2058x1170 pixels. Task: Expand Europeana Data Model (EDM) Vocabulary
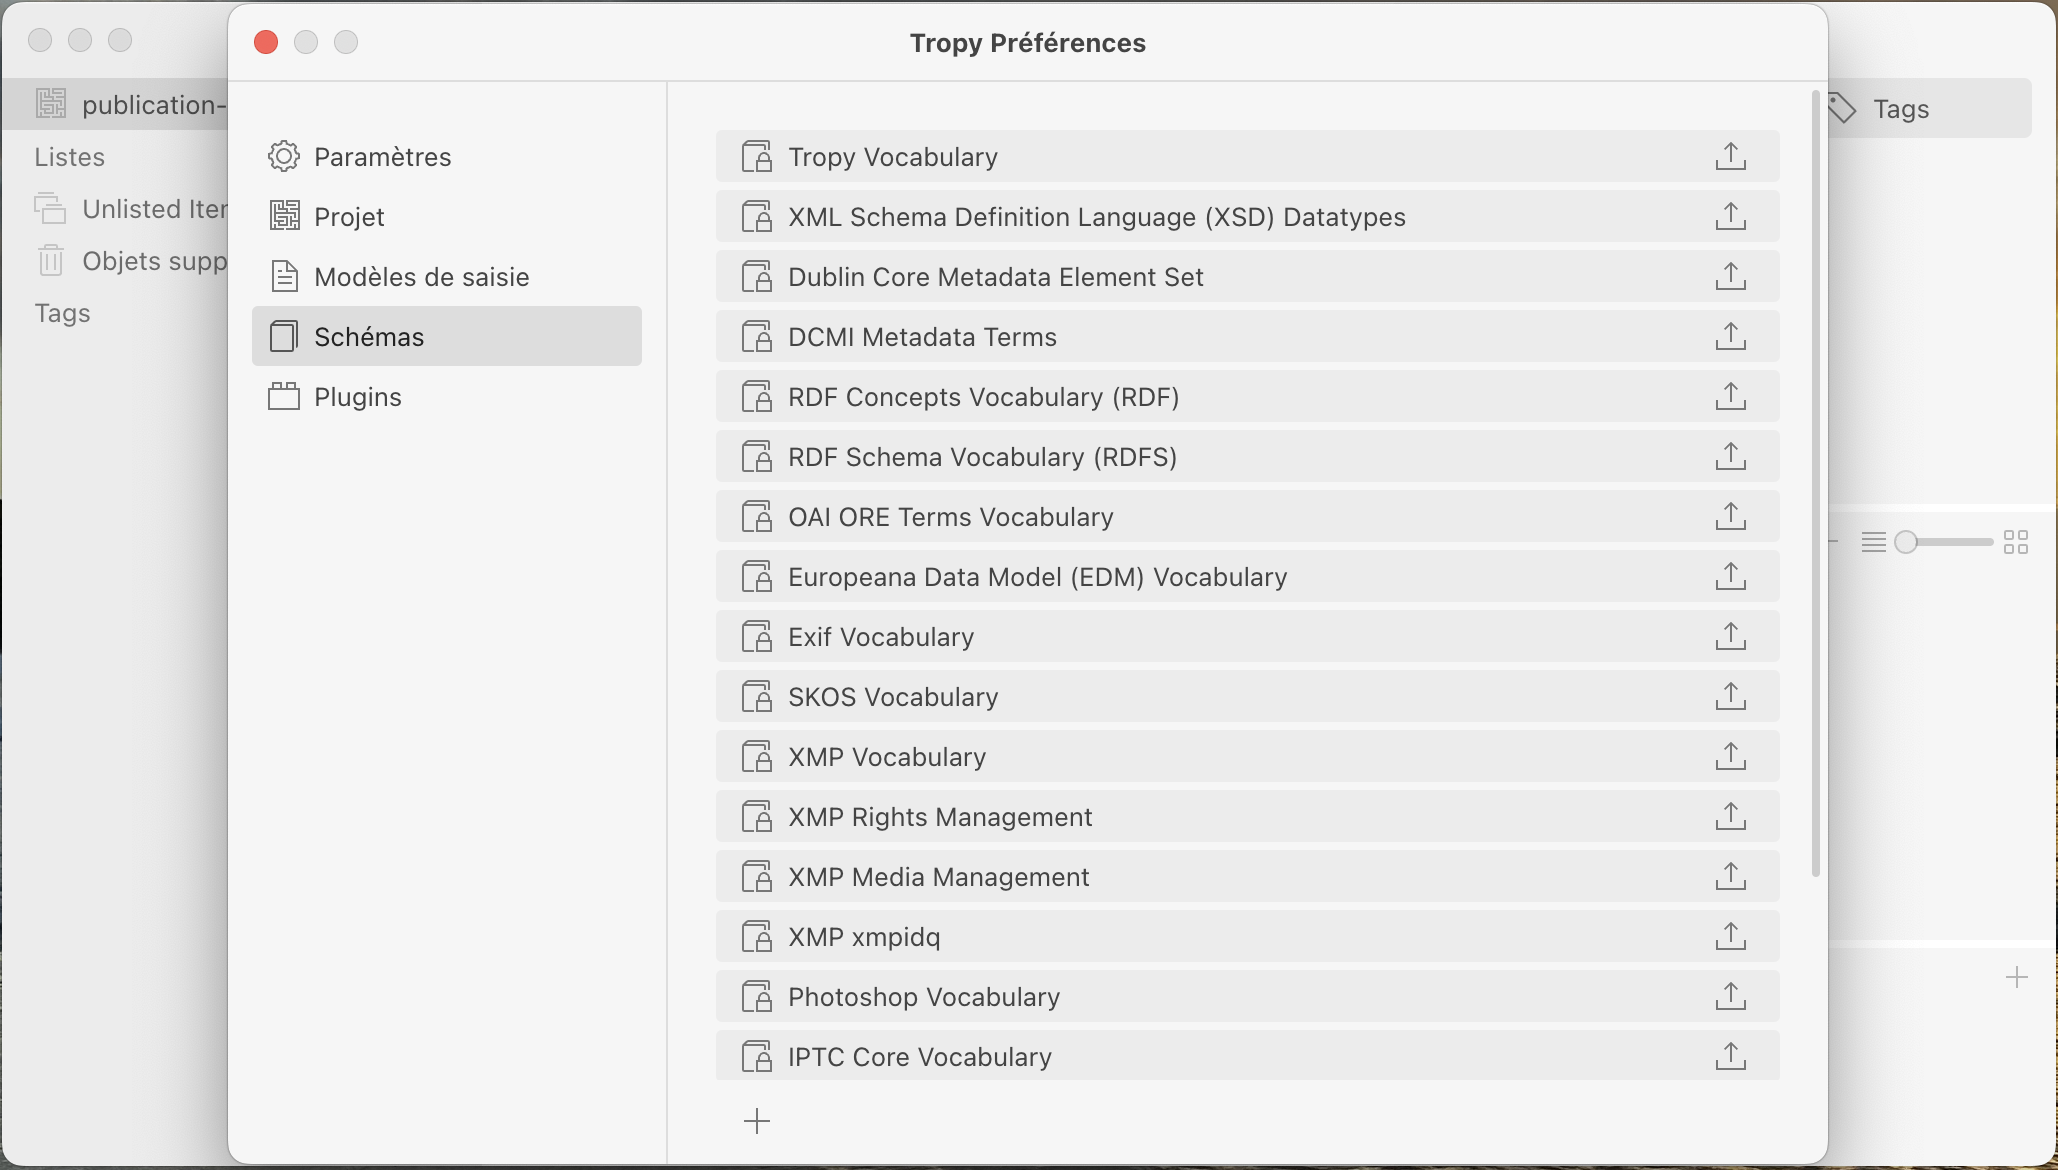[1037, 577]
